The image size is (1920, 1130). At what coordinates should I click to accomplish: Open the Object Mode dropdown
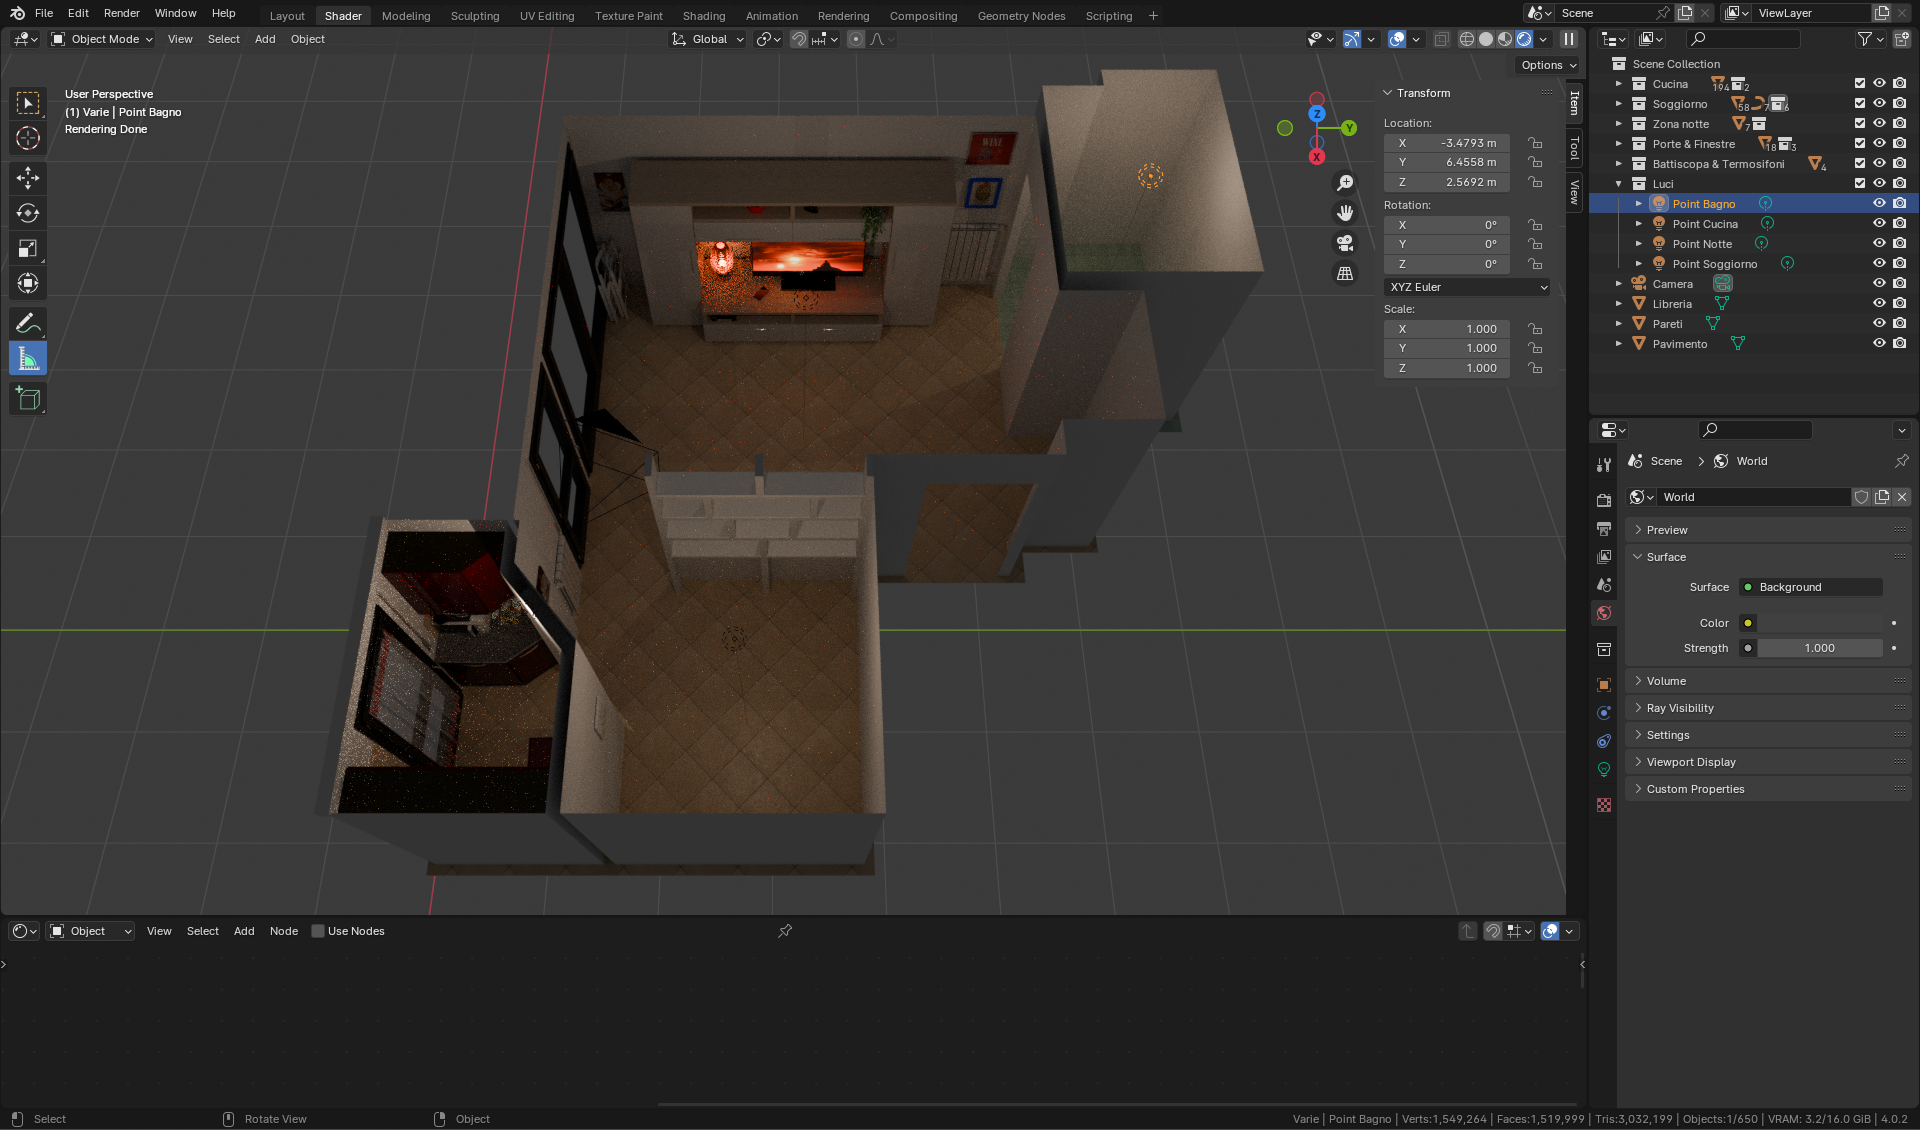click(x=102, y=39)
